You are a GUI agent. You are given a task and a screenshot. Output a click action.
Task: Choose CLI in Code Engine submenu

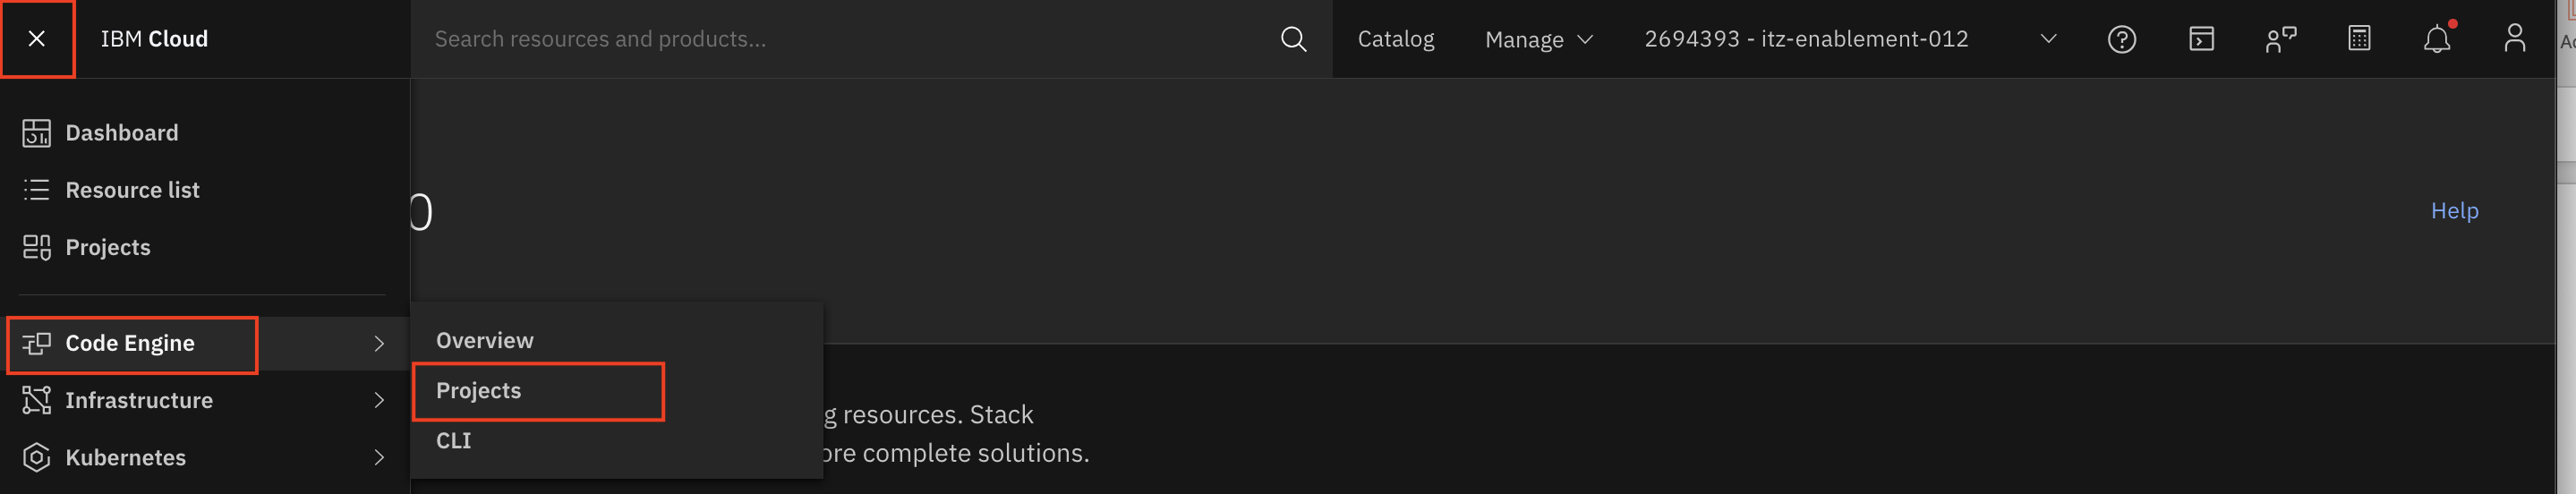(454, 441)
